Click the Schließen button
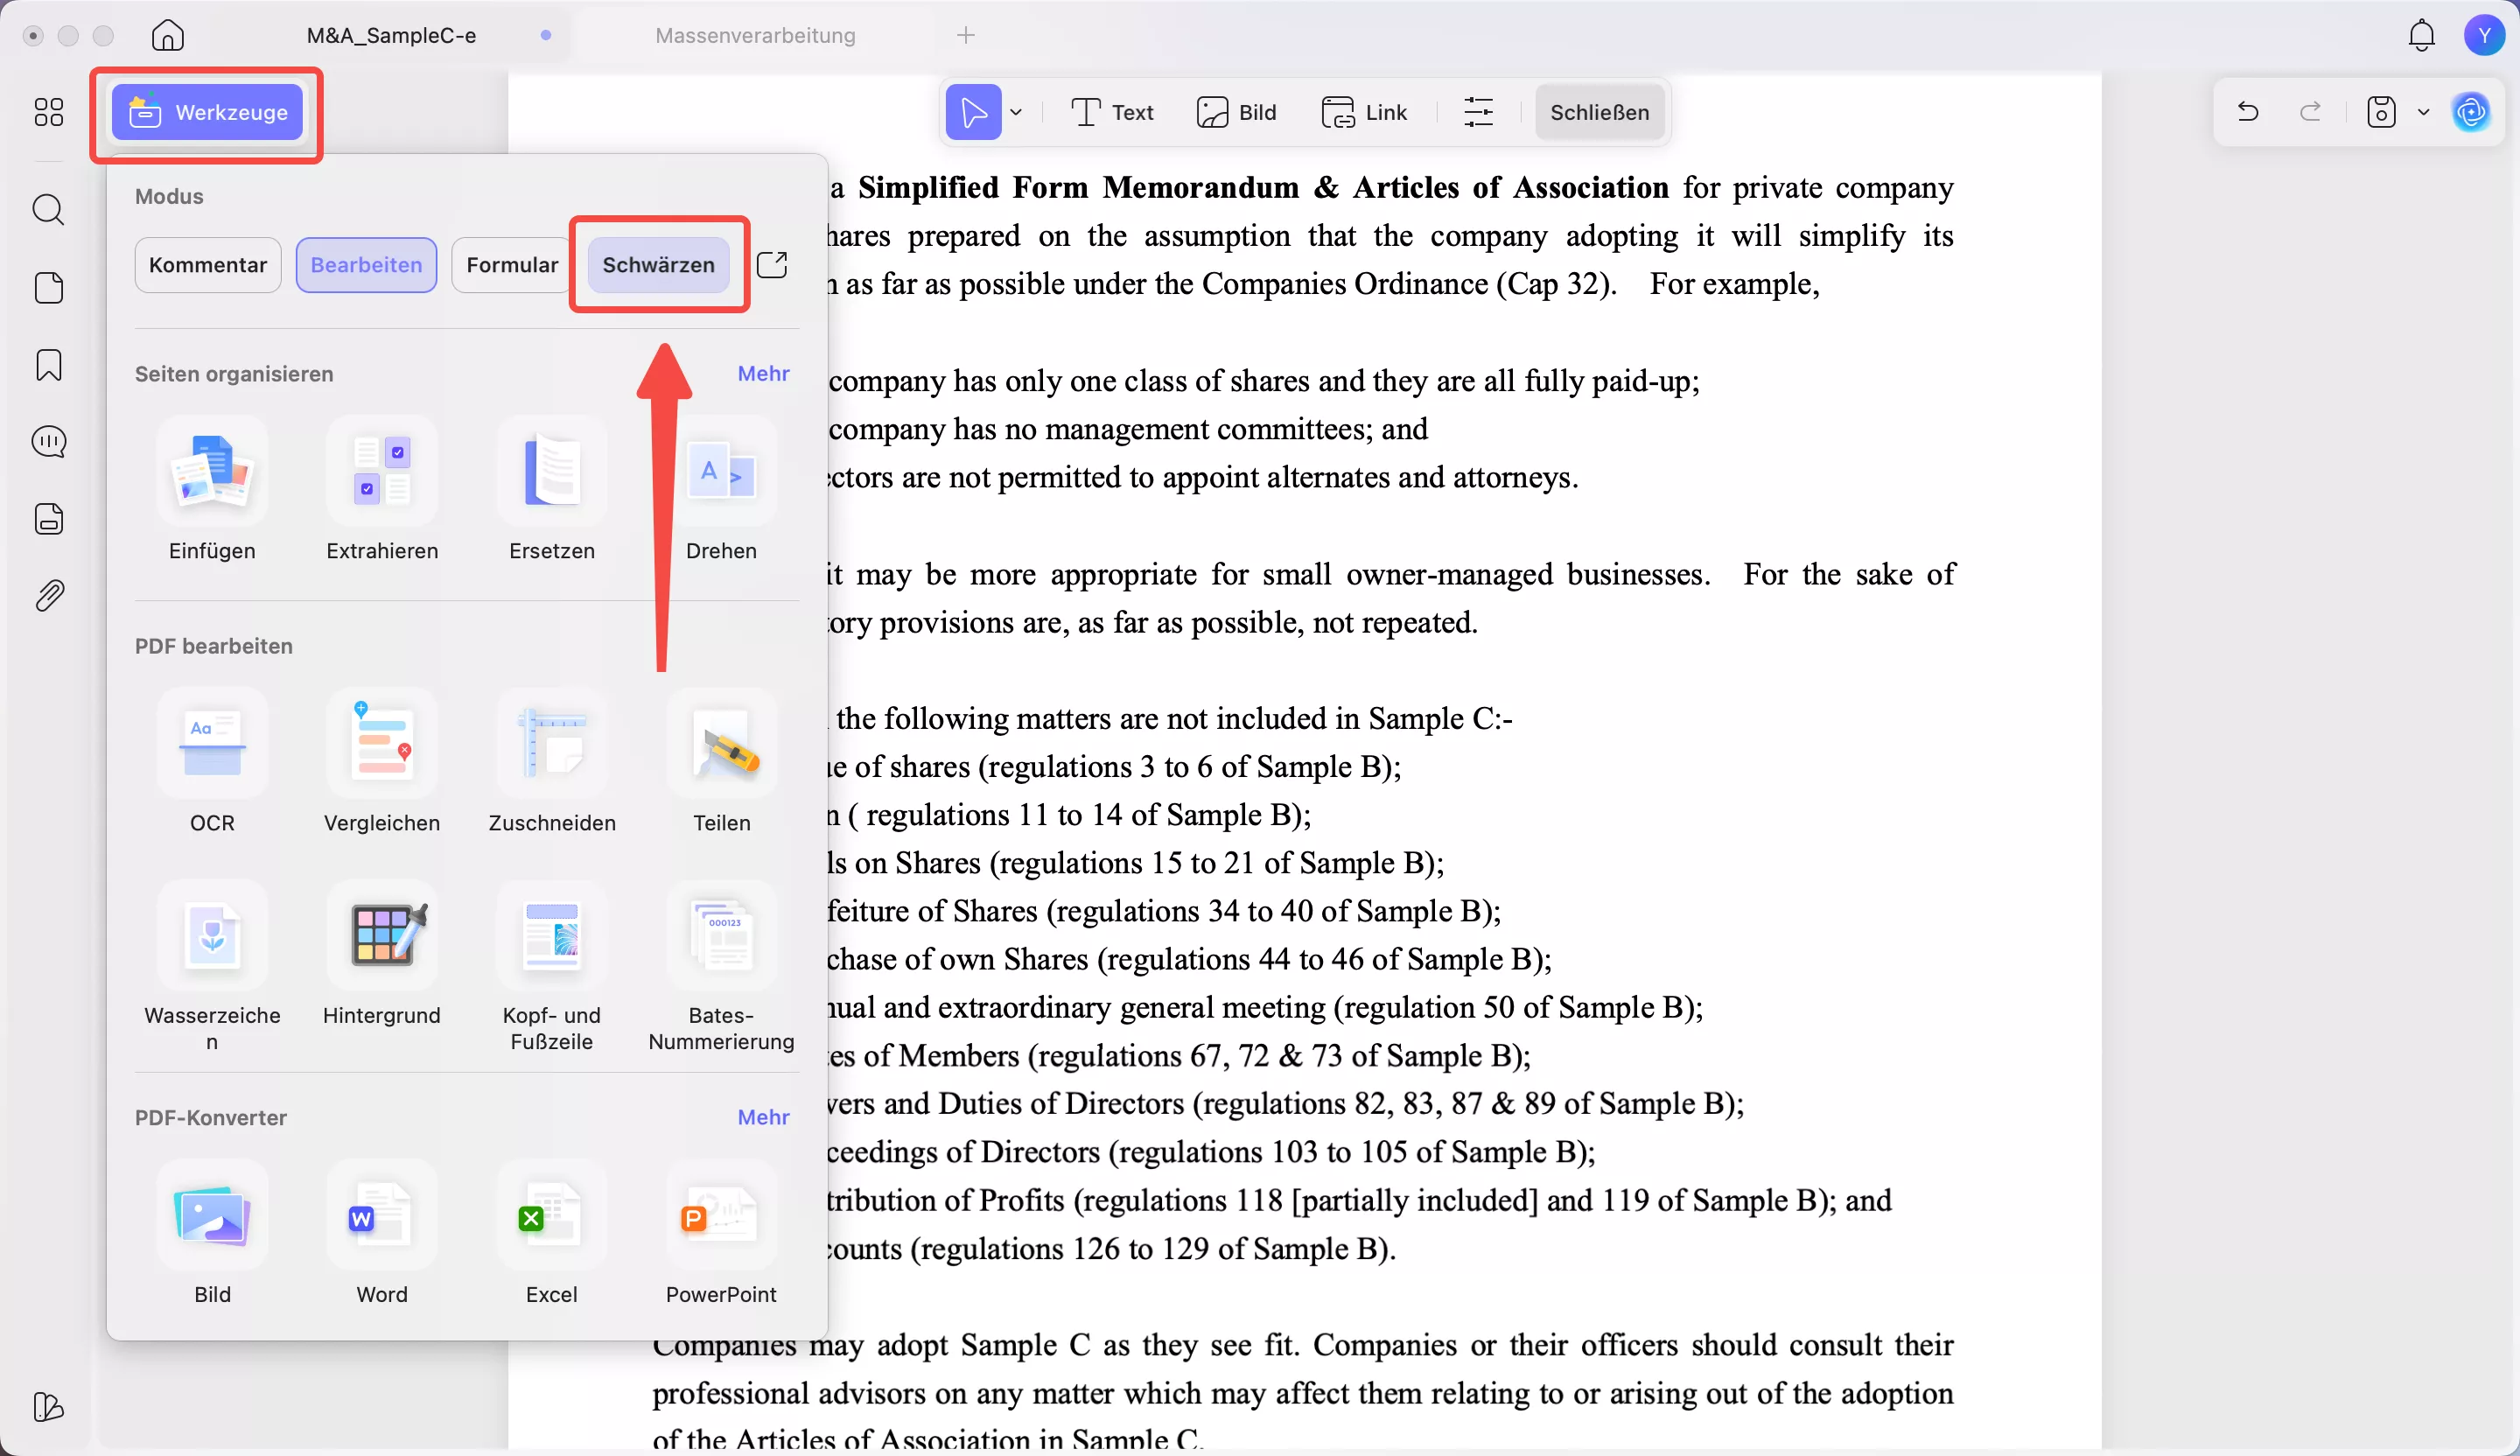This screenshot has height=1456, width=2520. click(1599, 112)
